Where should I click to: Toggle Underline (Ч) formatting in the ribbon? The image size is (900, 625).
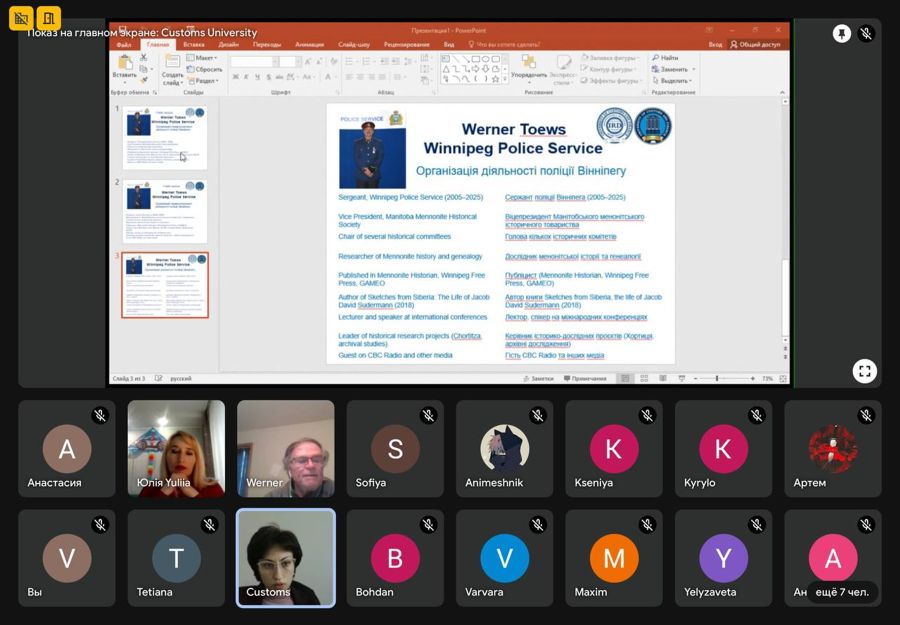[257, 77]
